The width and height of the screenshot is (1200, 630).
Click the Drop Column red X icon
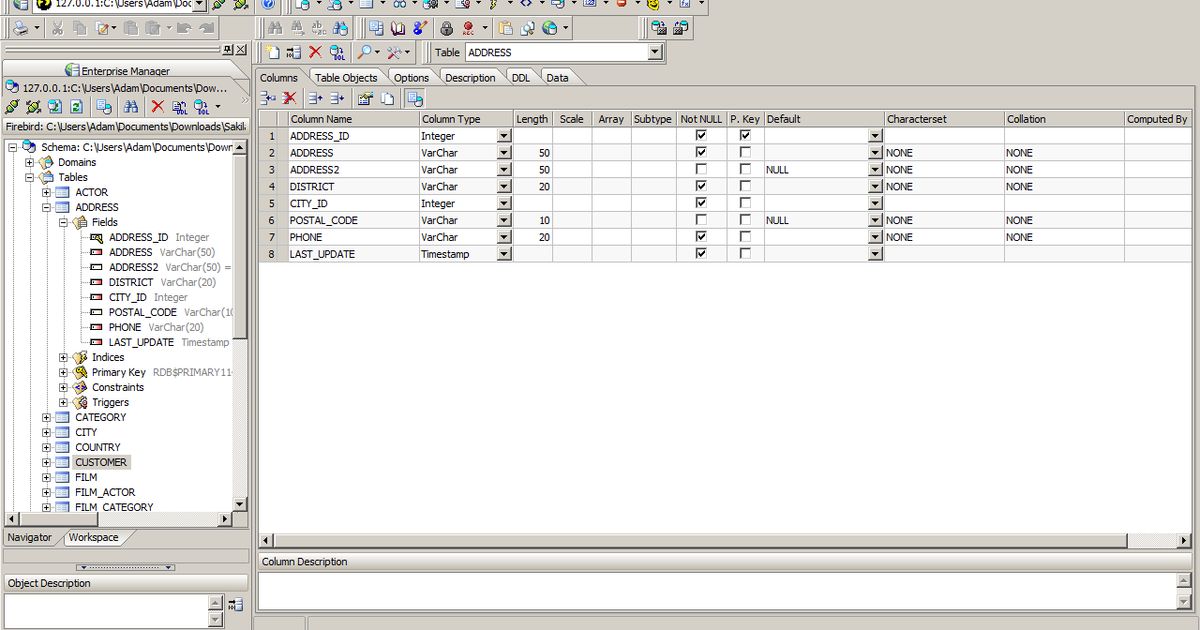tap(290, 96)
